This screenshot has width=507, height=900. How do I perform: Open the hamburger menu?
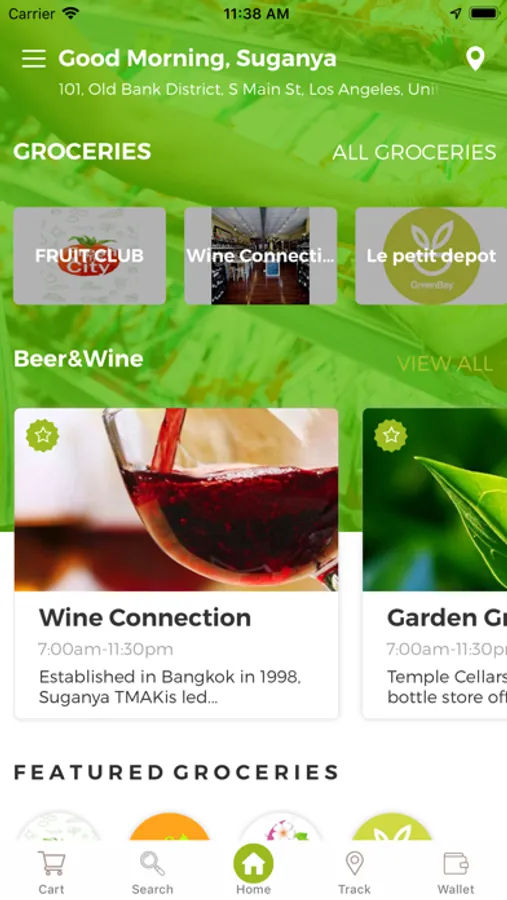[x=34, y=59]
